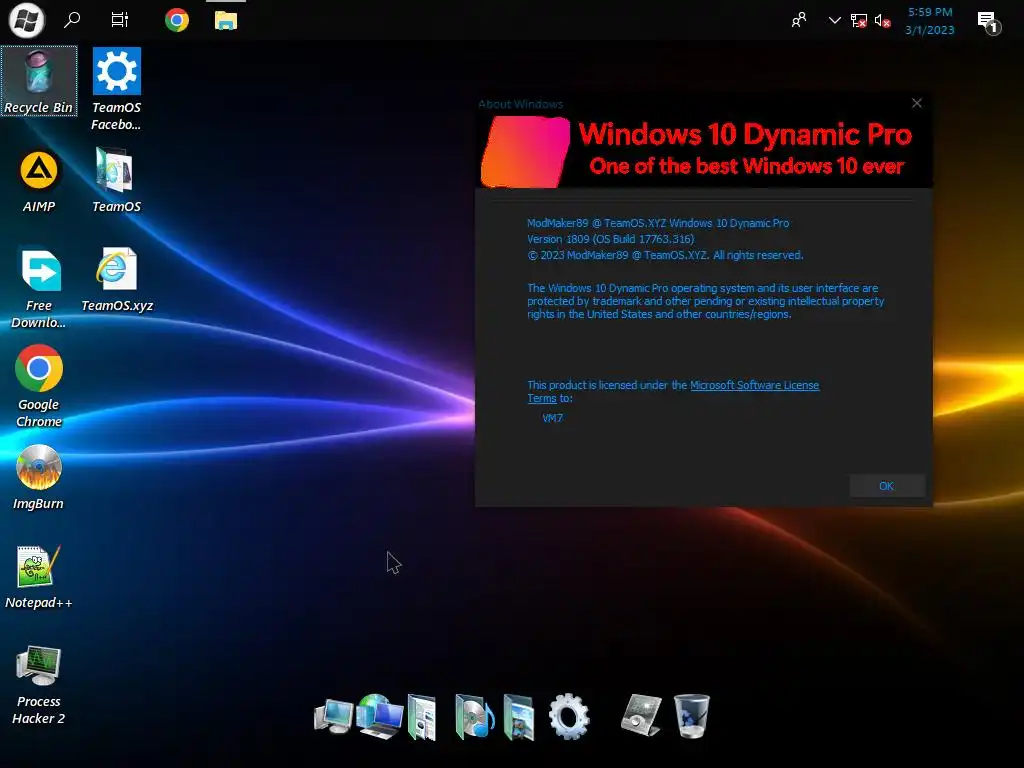Select Process Hacker 2 desktop icon
The height and width of the screenshot is (768, 1024).
(x=39, y=684)
